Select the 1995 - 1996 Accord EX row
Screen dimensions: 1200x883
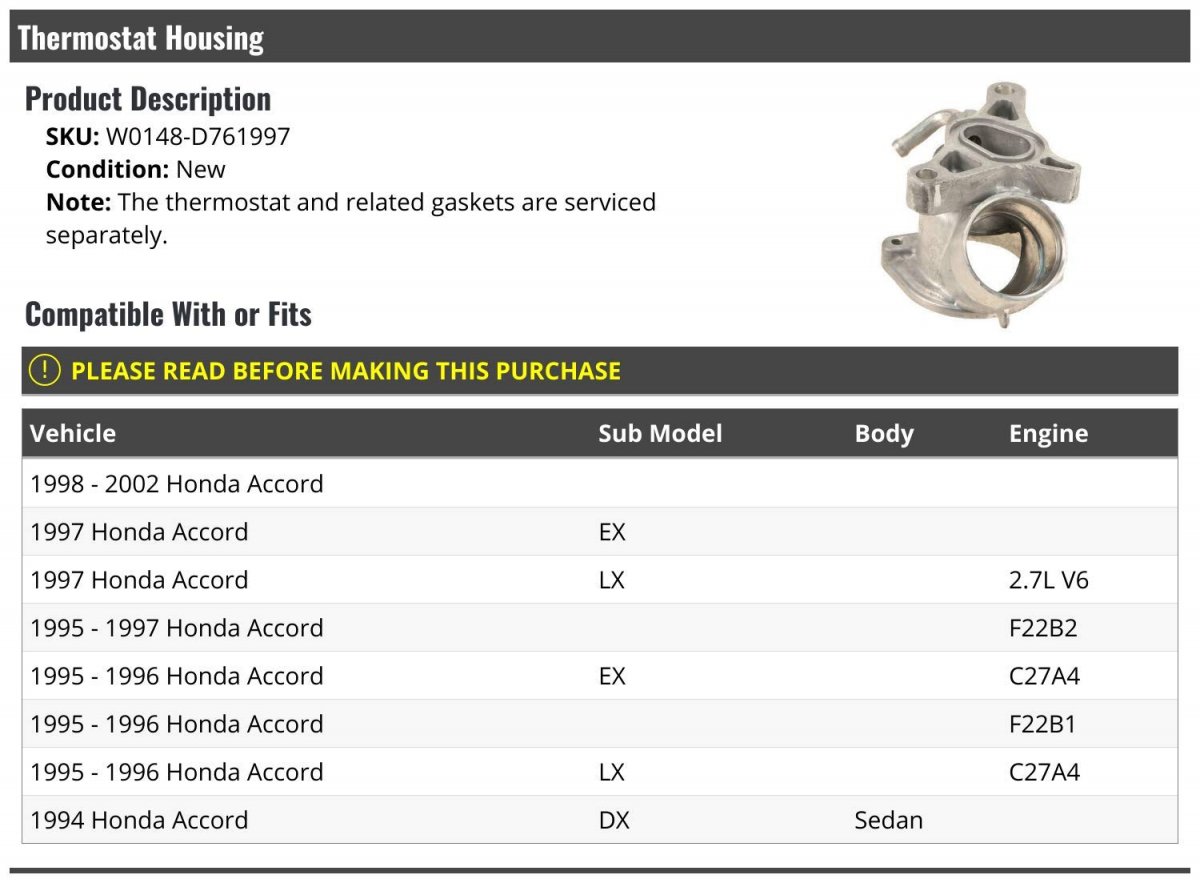[x=600, y=676]
